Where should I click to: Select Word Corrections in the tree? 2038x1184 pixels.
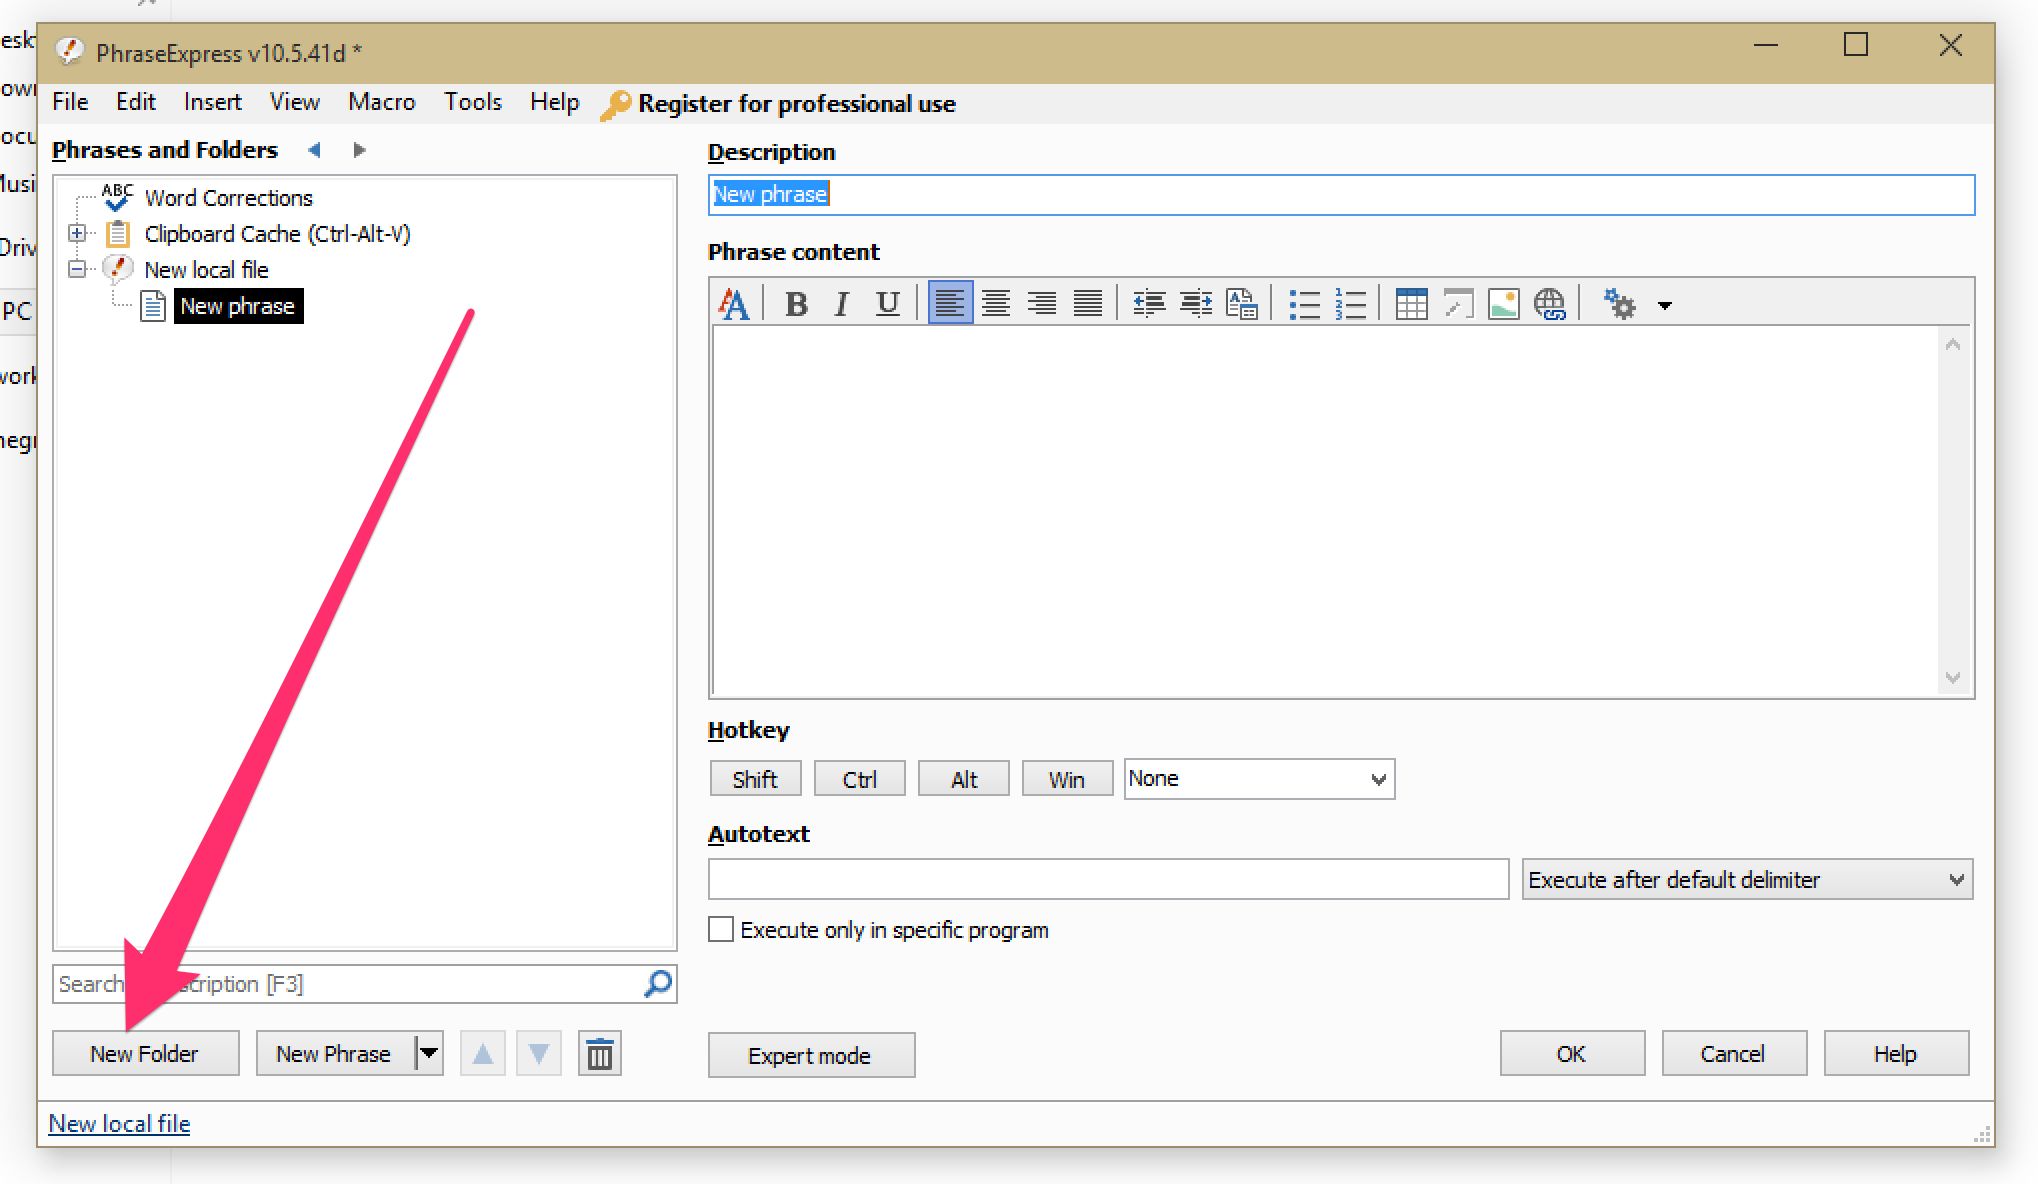coord(228,198)
